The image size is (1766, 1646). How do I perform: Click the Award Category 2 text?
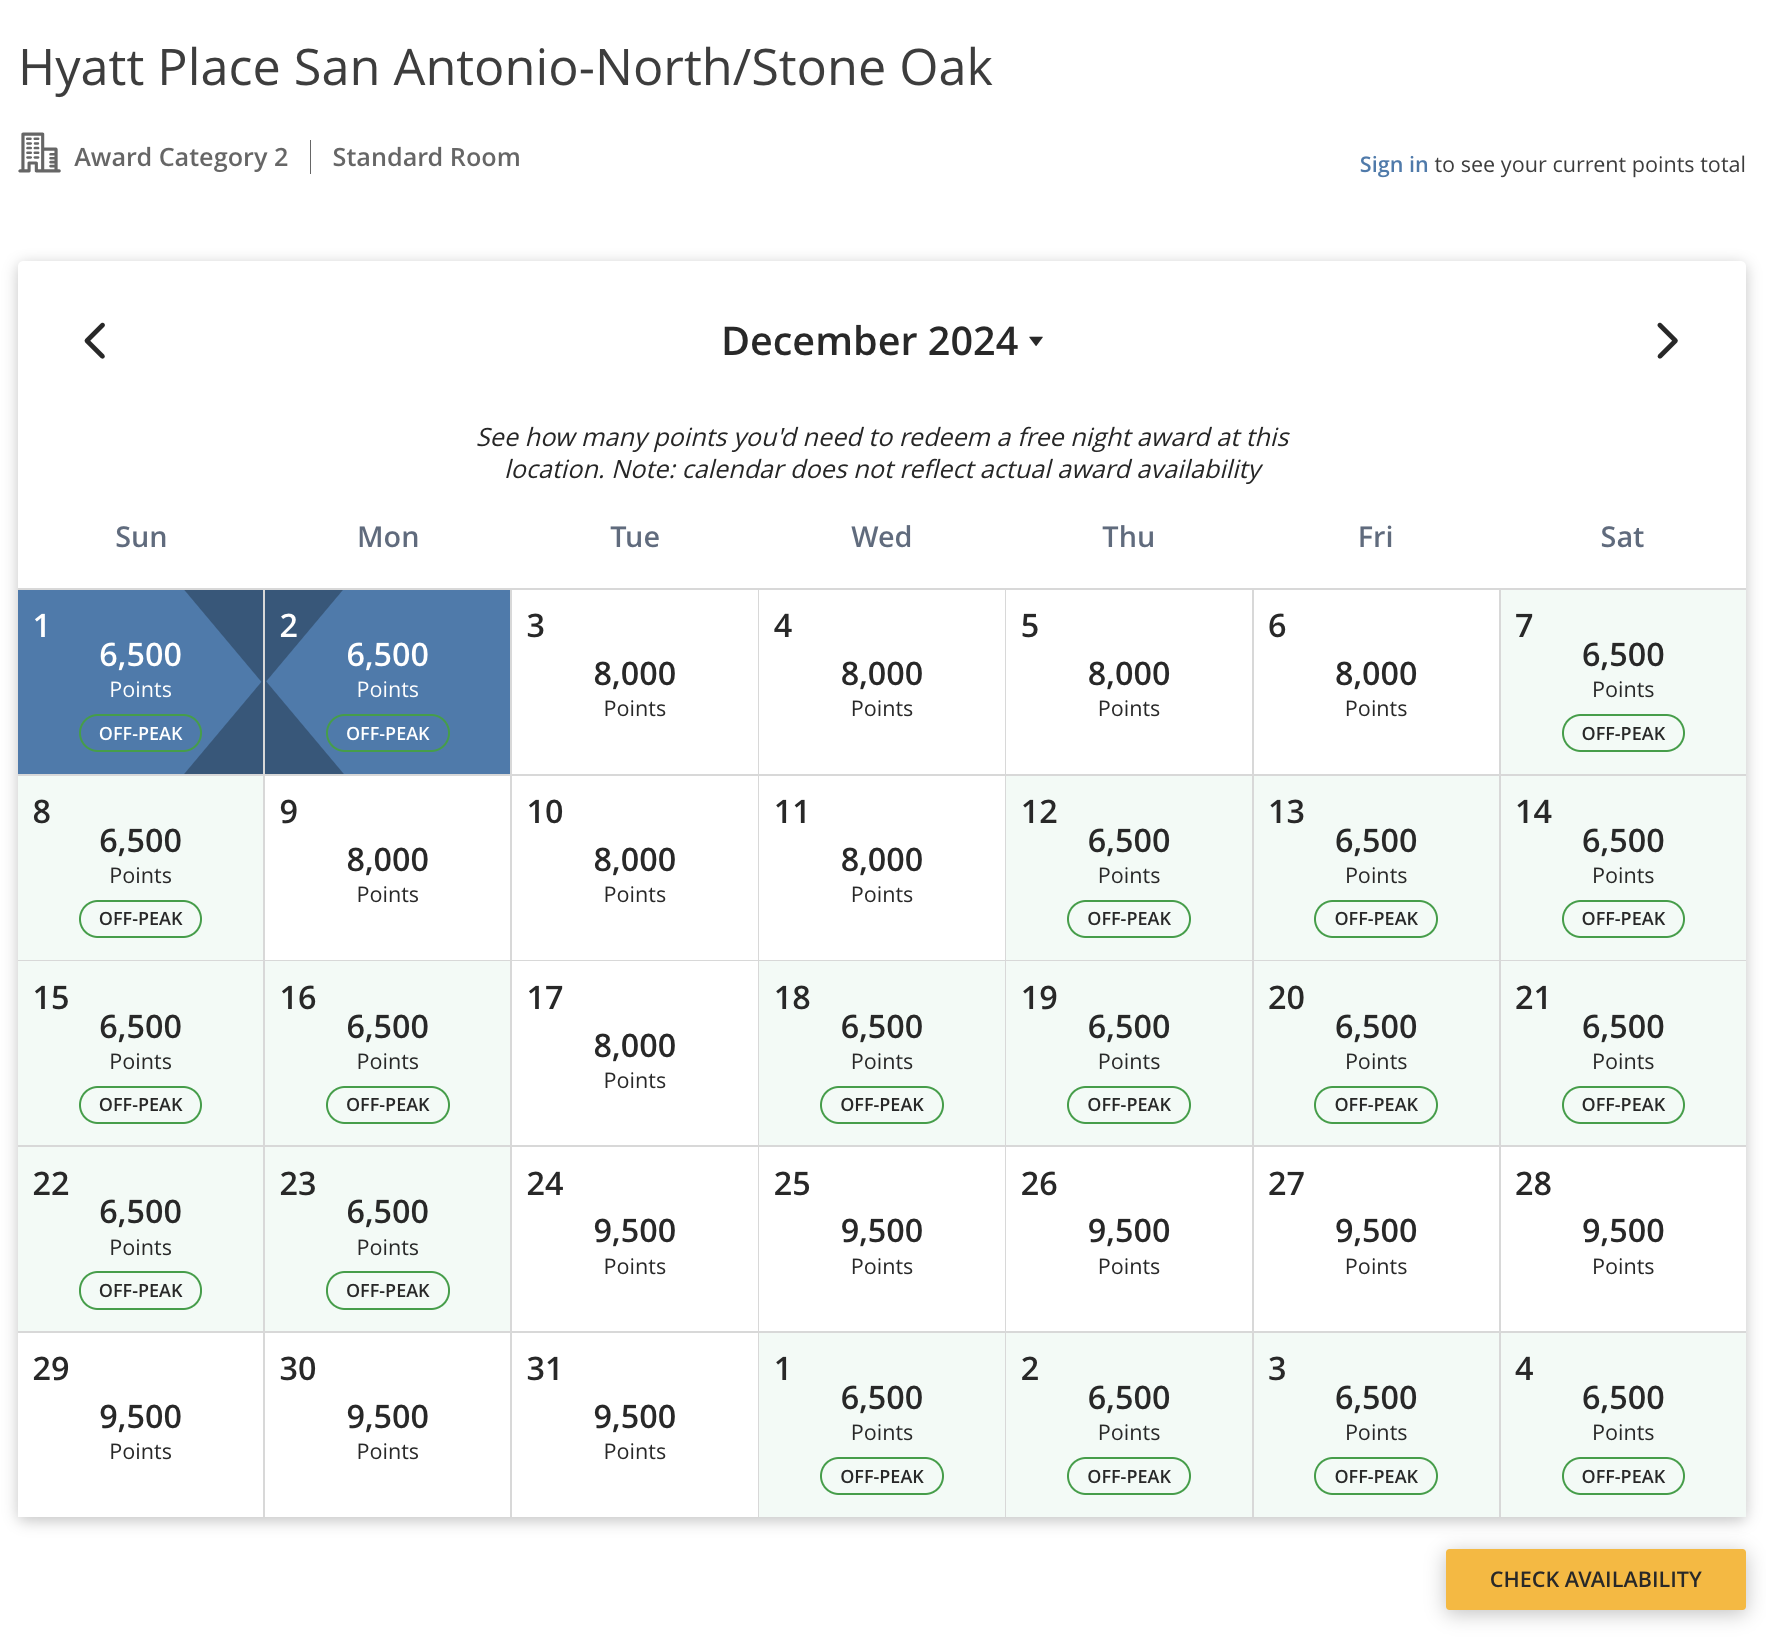tap(181, 157)
